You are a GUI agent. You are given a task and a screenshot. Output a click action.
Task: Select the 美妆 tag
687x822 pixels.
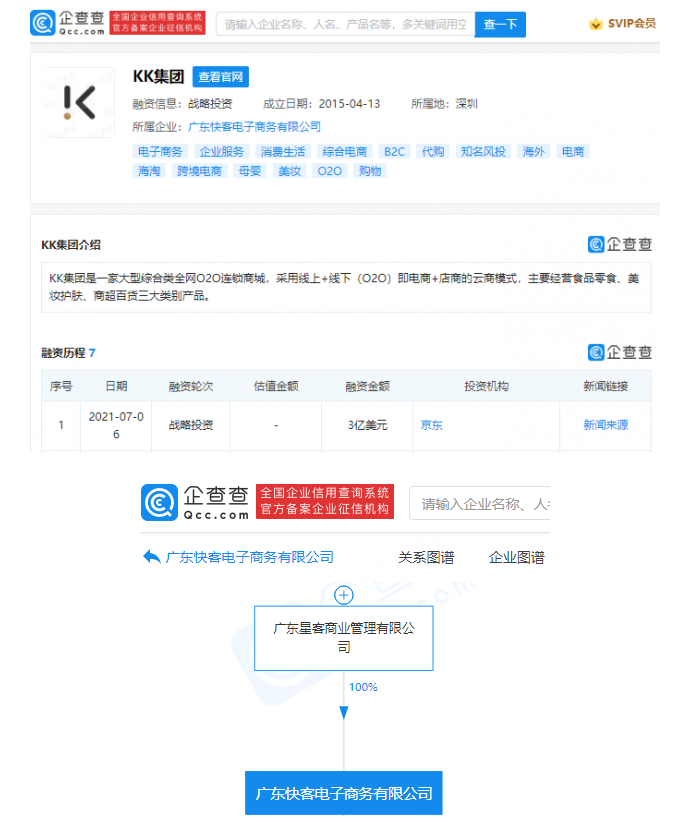coord(289,171)
